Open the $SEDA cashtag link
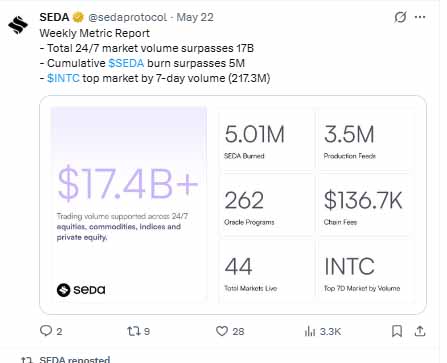The height and width of the screenshot is (363, 447). [126, 63]
